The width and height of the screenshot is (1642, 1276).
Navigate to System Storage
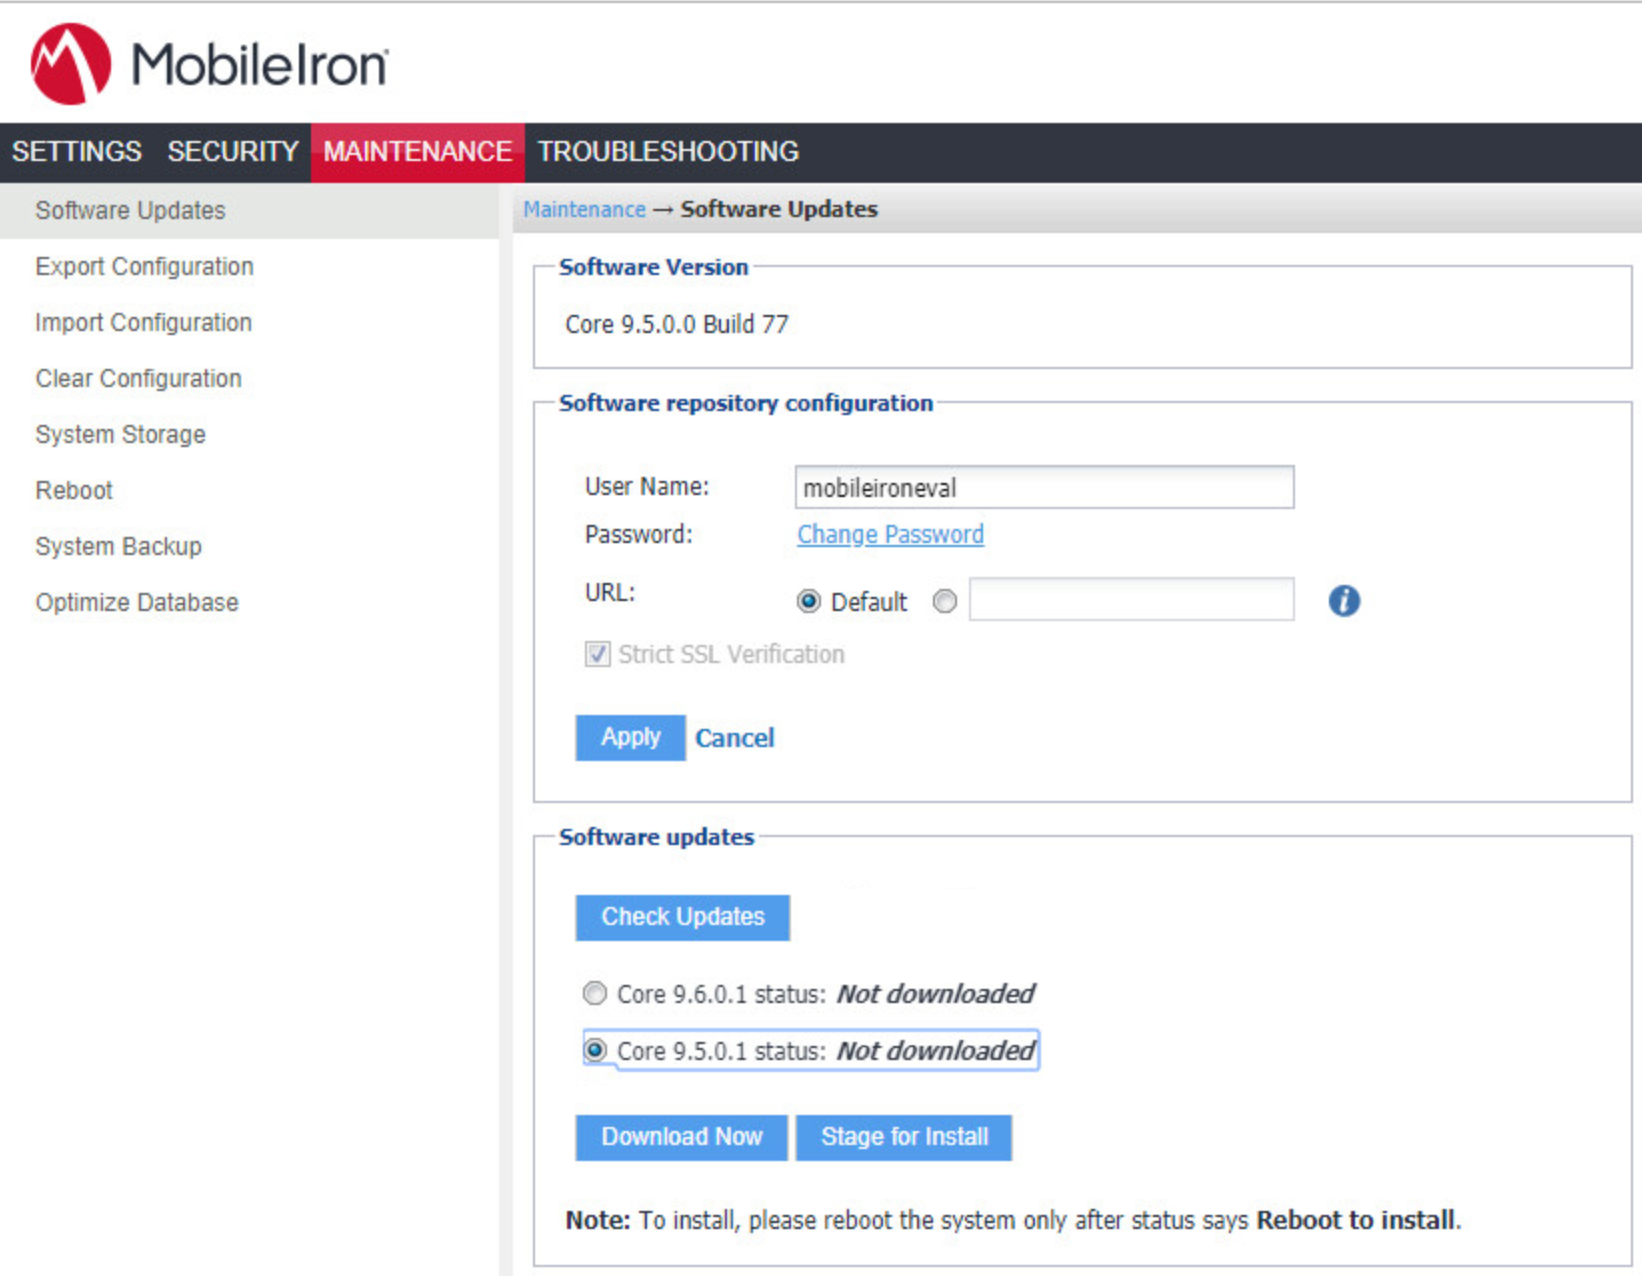coord(120,434)
